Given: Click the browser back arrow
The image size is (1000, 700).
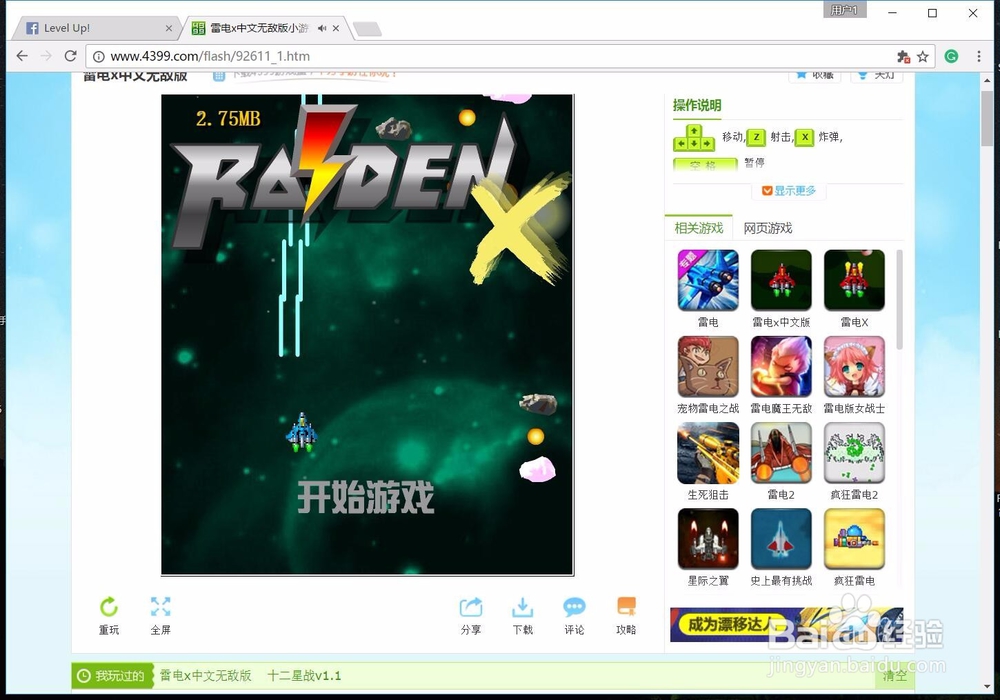Looking at the screenshot, I should 22,56.
